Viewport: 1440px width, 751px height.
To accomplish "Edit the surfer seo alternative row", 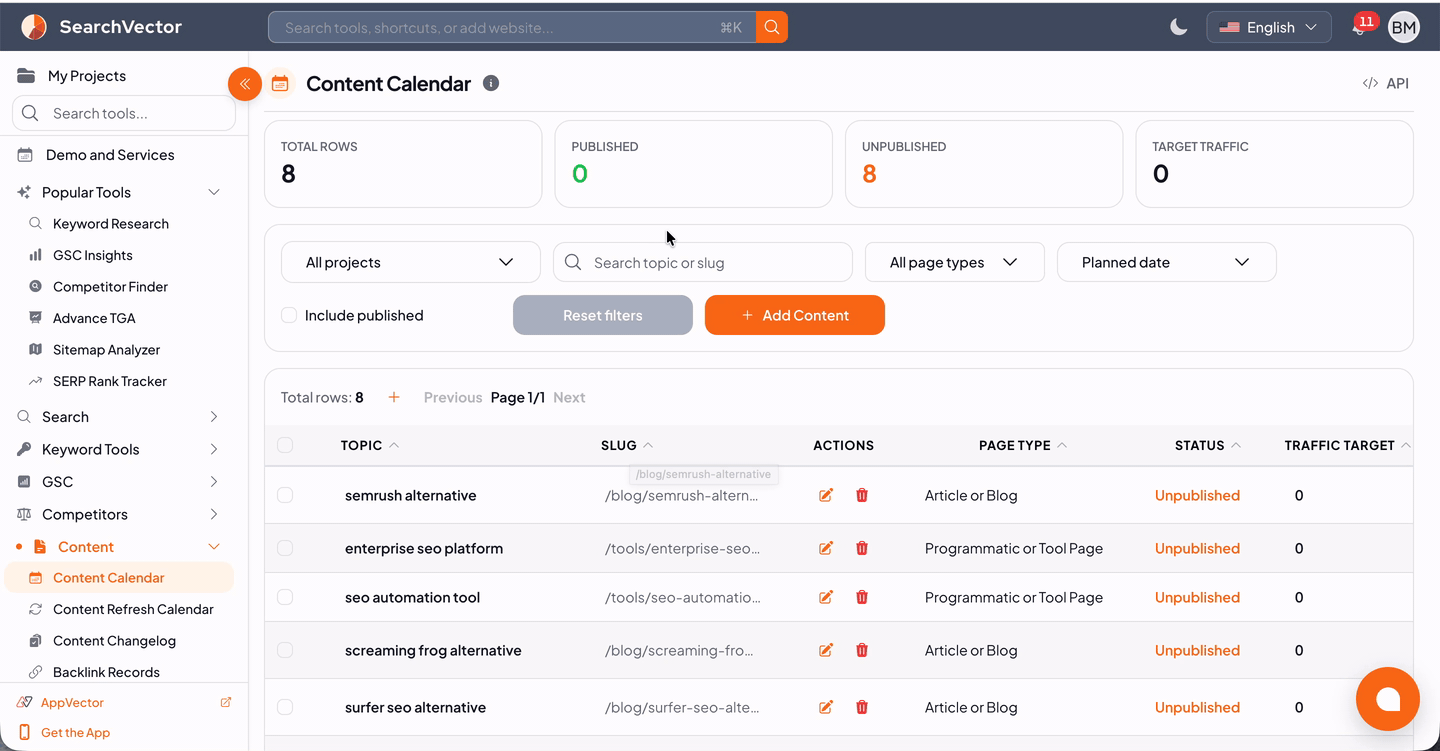I will coord(826,707).
